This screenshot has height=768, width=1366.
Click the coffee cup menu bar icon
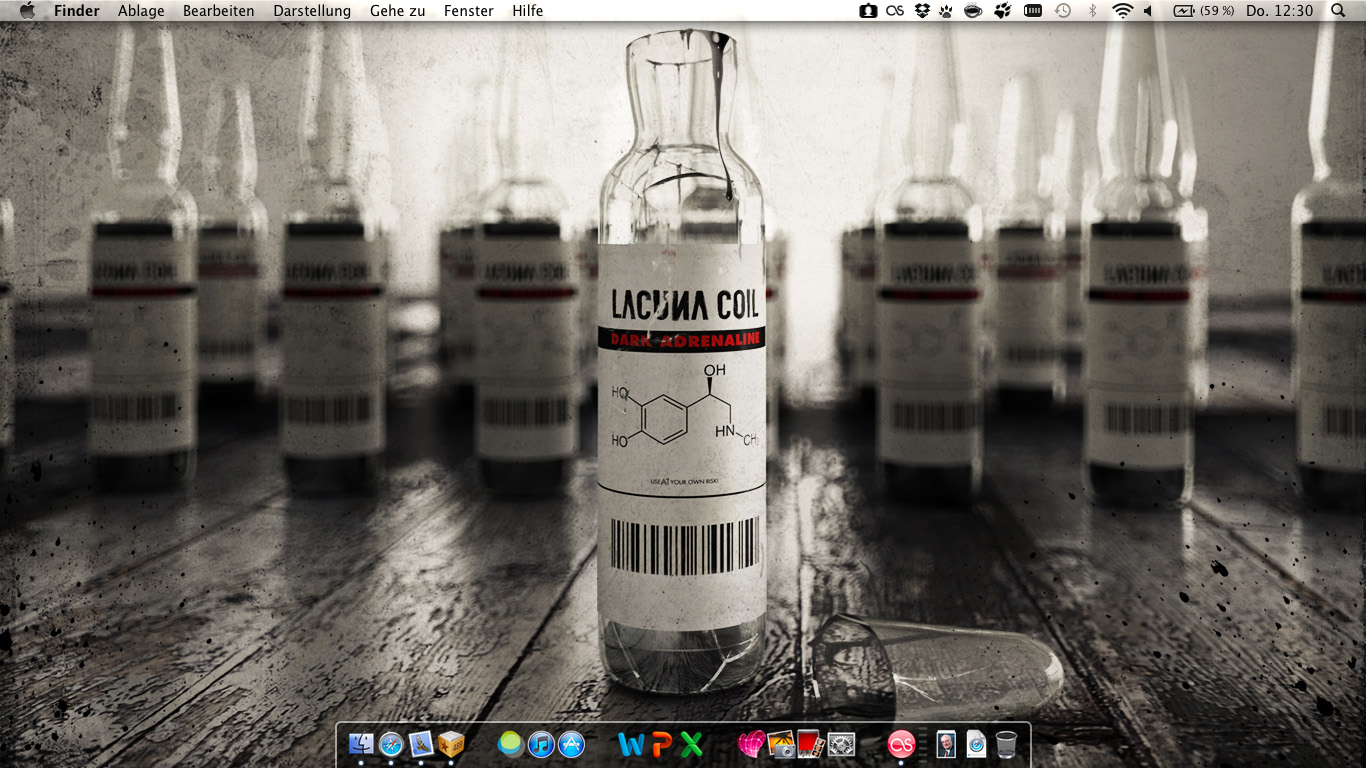point(972,11)
